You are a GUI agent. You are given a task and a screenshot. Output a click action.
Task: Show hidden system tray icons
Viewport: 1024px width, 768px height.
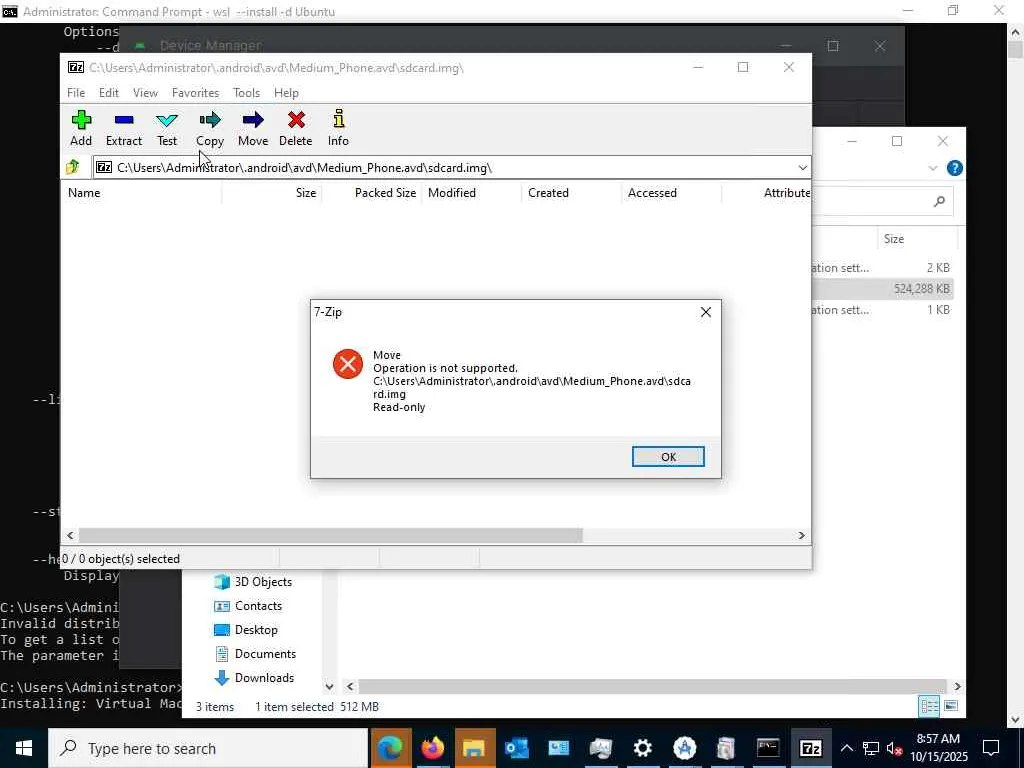coord(846,748)
